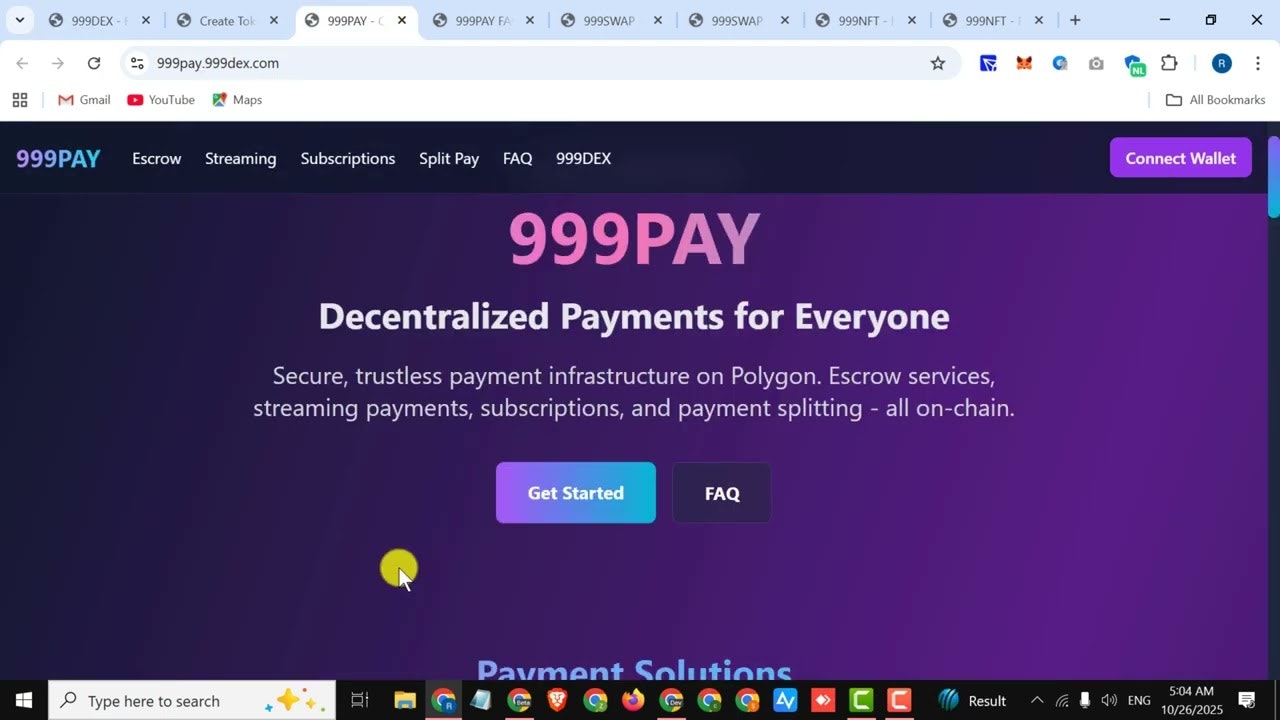Open the 999DEX link in navbar
This screenshot has height=720, width=1280.
(583, 158)
